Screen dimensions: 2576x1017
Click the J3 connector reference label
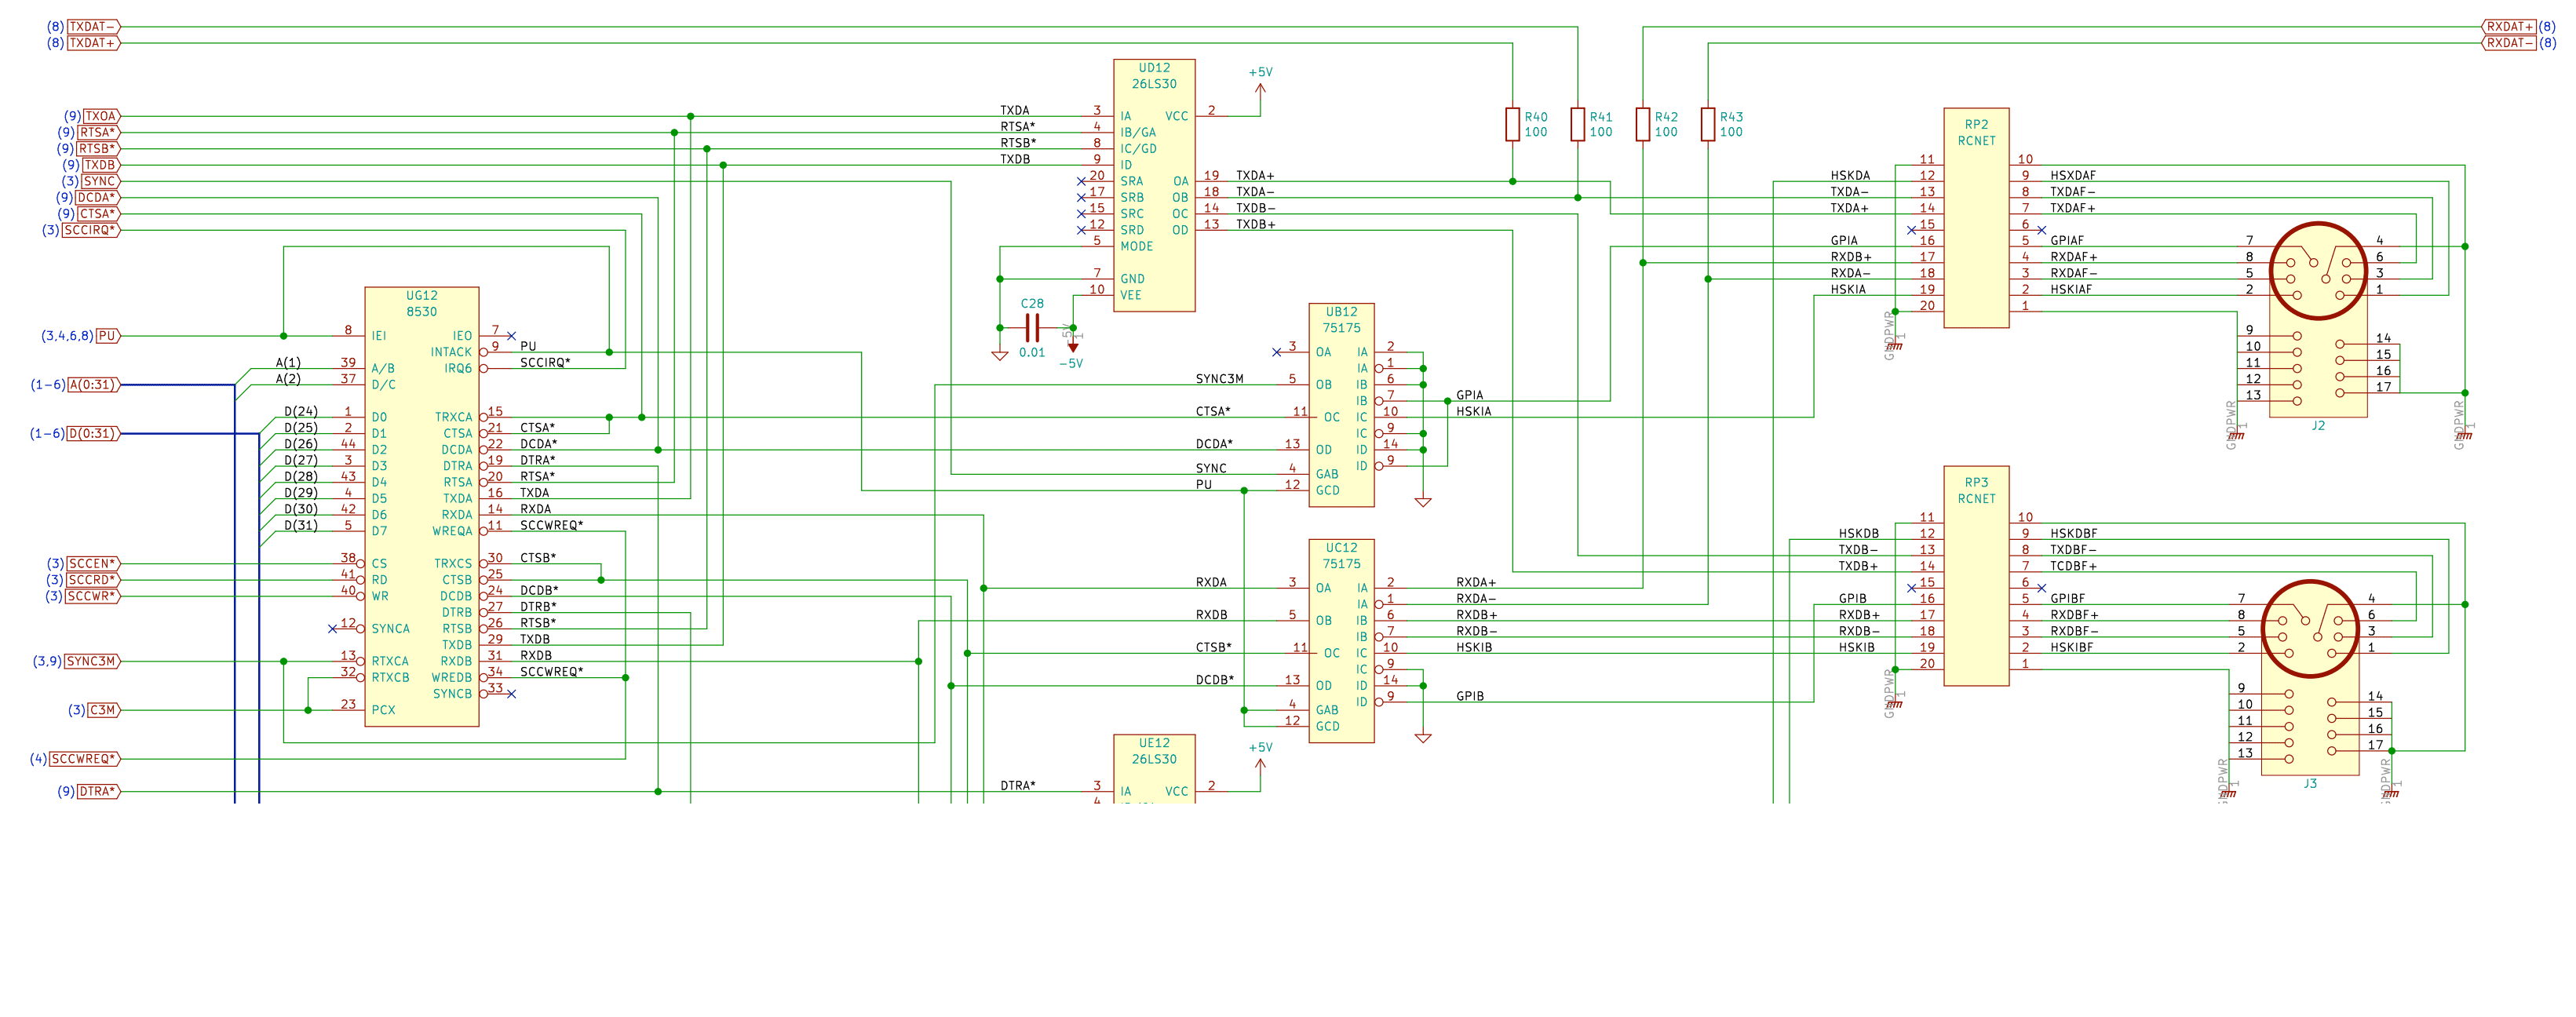(2310, 784)
